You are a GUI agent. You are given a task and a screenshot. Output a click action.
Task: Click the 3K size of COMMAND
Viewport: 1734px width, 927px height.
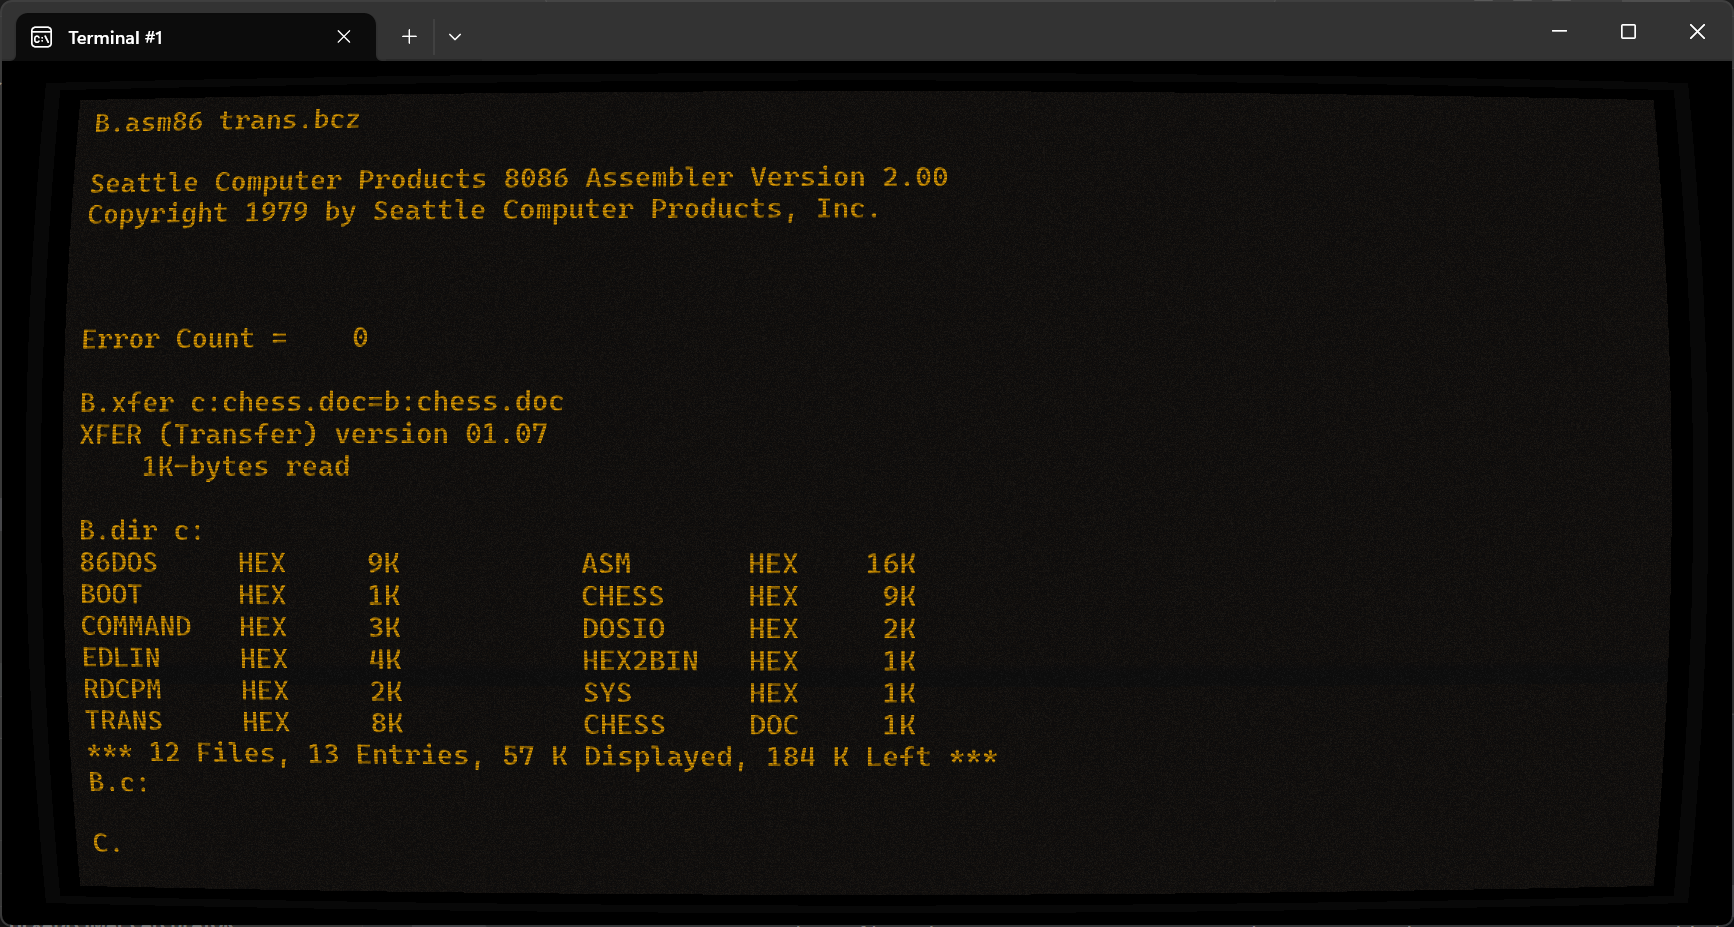(x=385, y=627)
